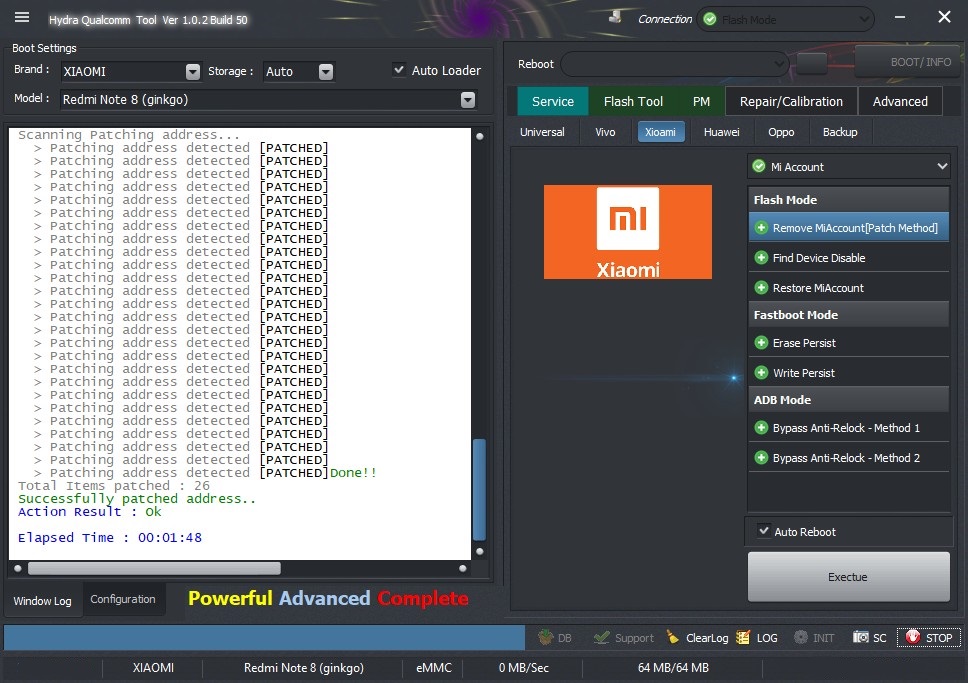The height and width of the screenshot is (683, 968).
Task: Select Find Device Disable option
Action: point(848,258)
